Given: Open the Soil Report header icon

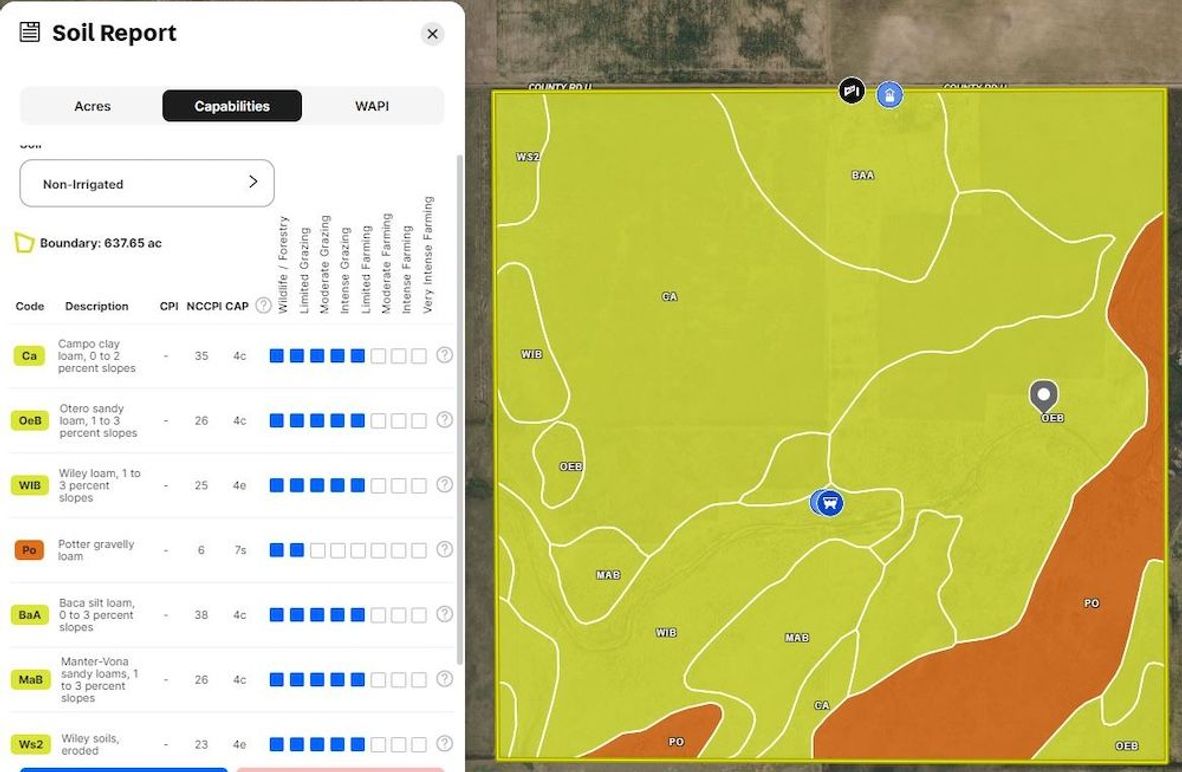Looking at the screenshot, I should click(x=28, y=31).
